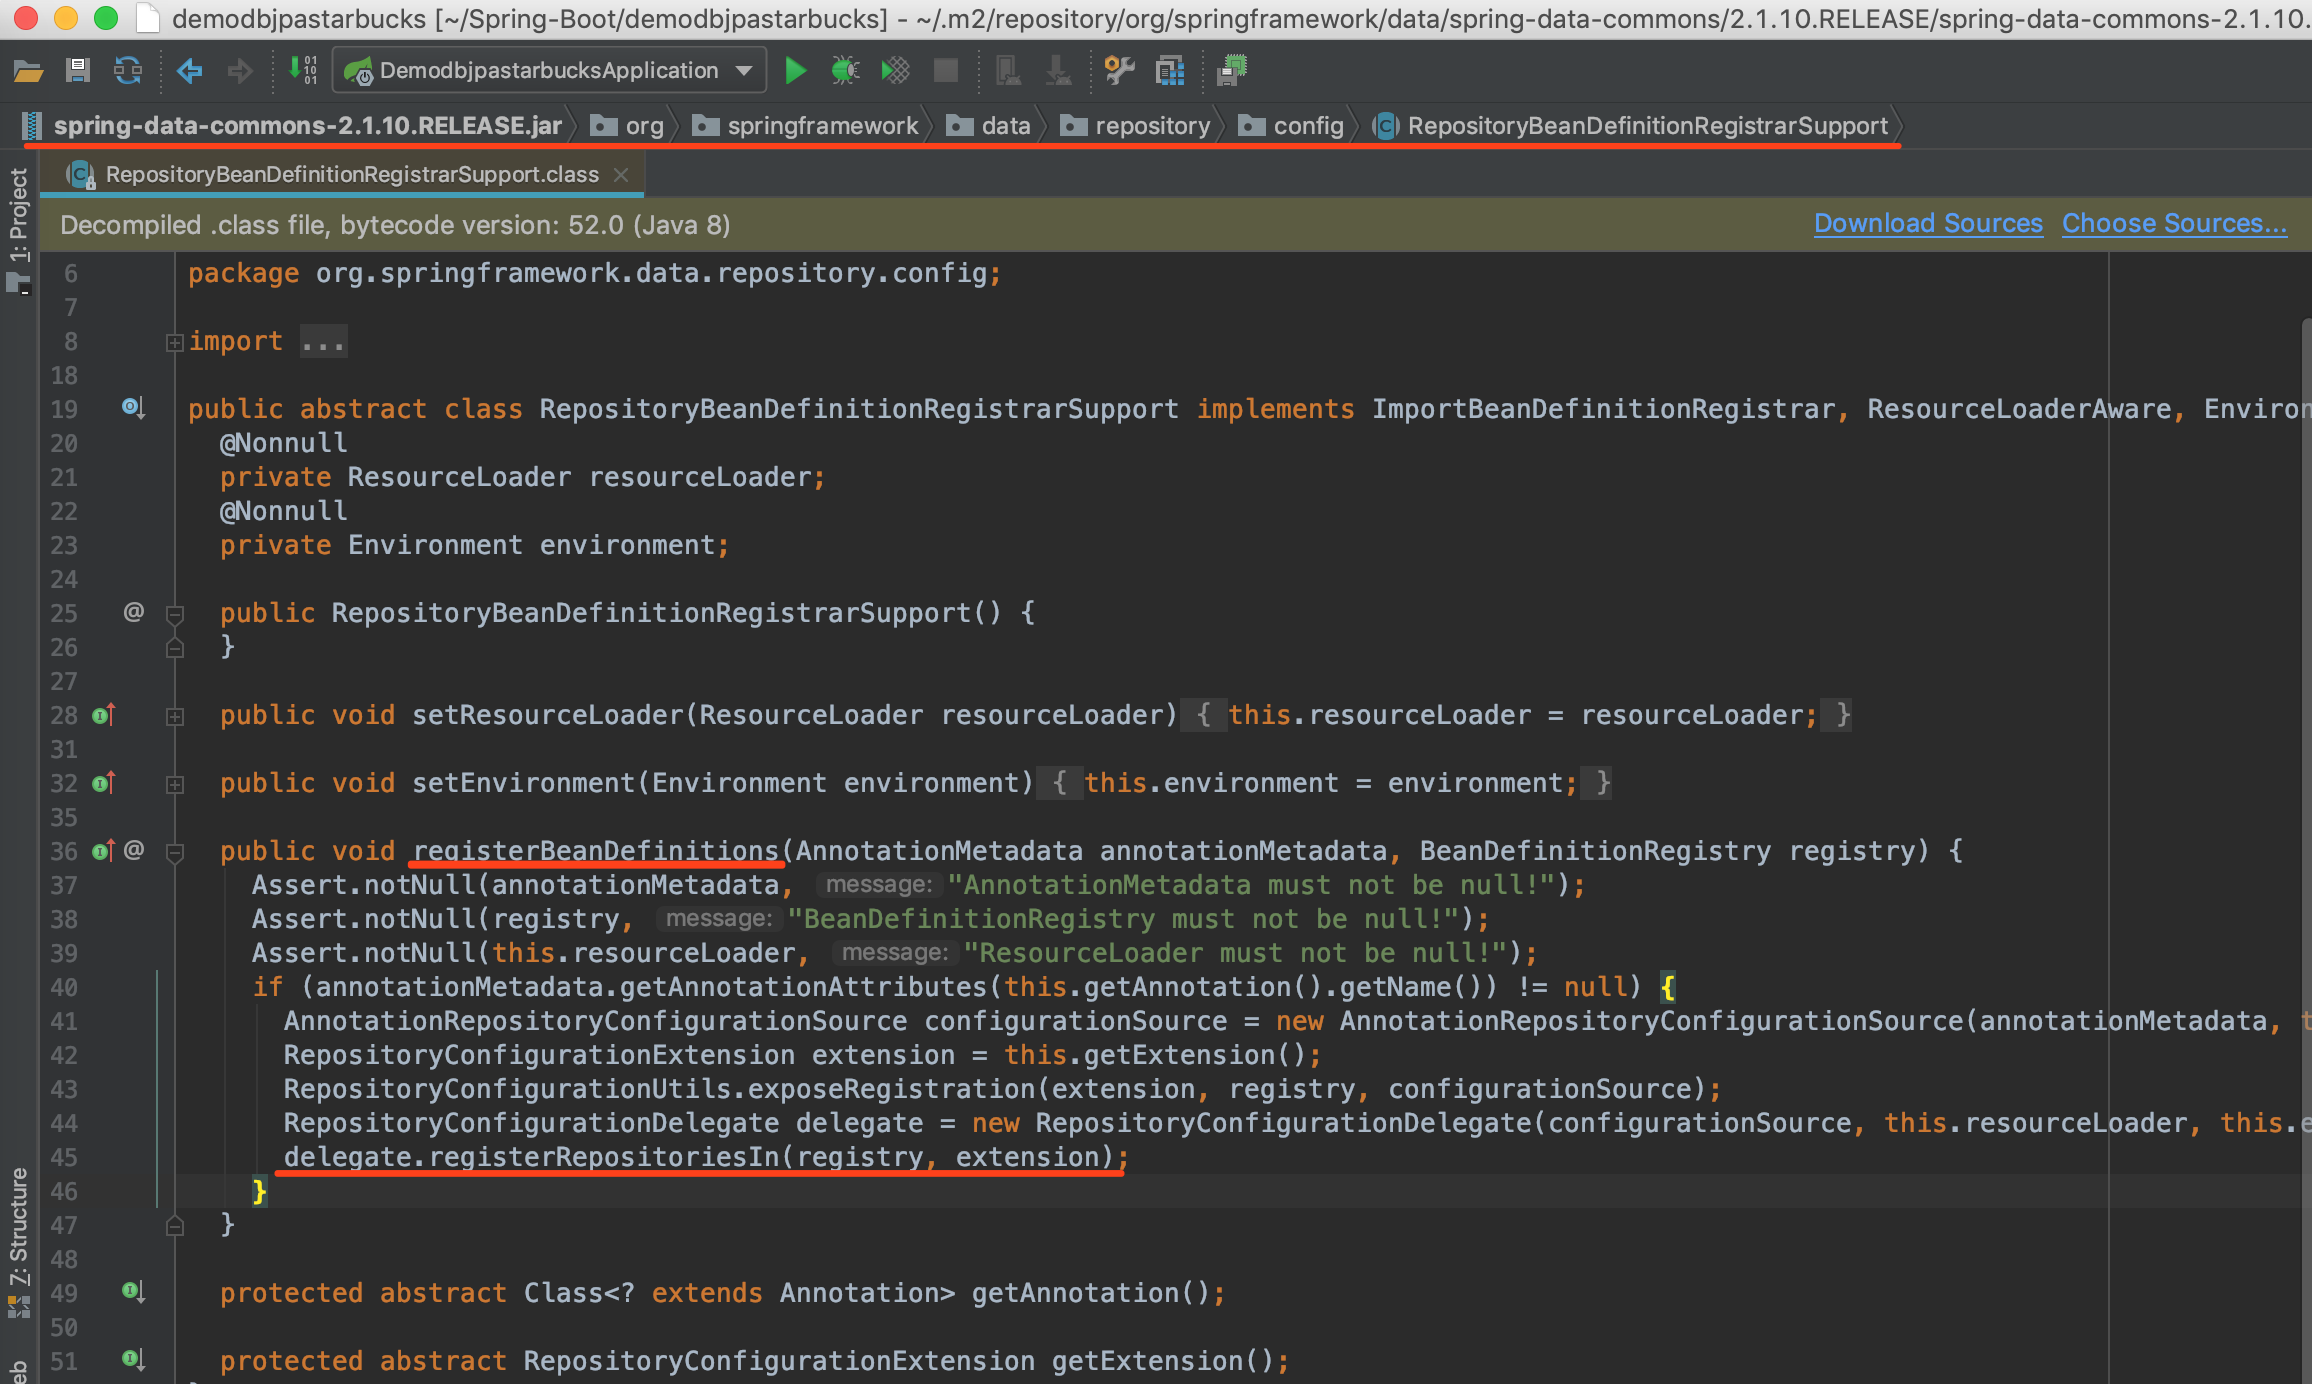Click fold end marker on line 26
This screenshot has height=1384, width=2312.
coord(174,648)
